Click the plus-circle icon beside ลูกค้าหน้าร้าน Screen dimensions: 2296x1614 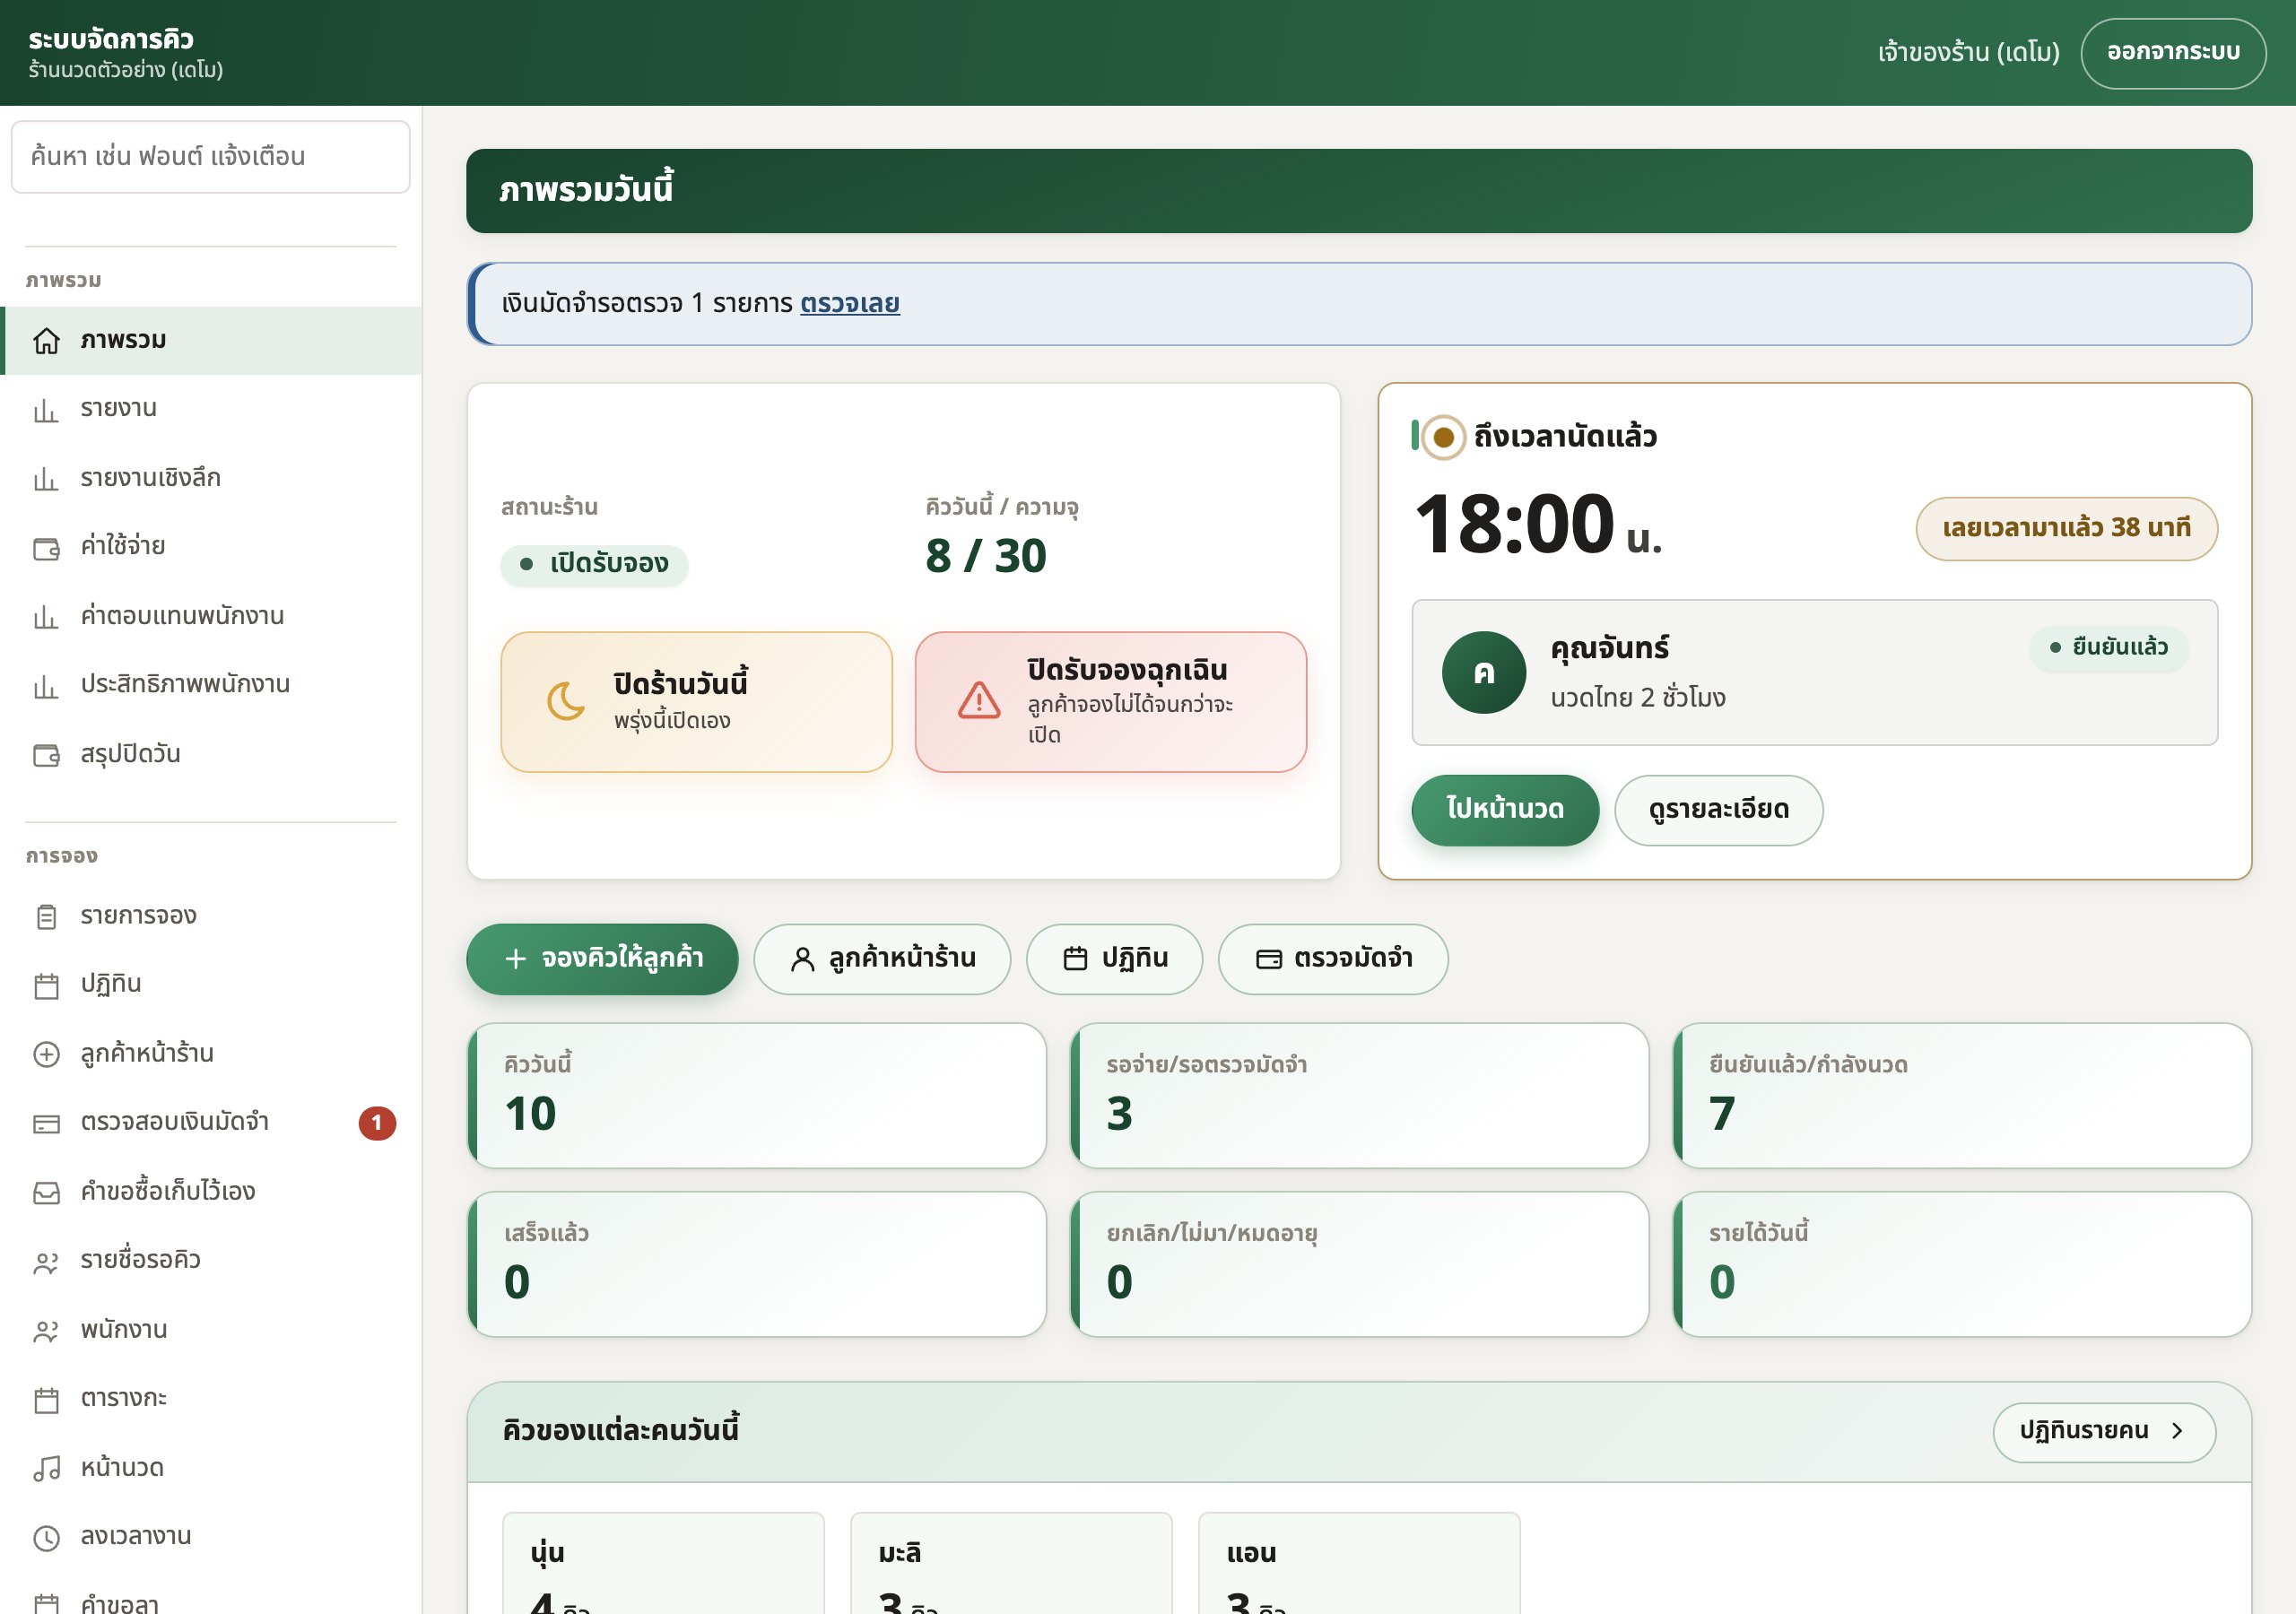click(47, 1054)
